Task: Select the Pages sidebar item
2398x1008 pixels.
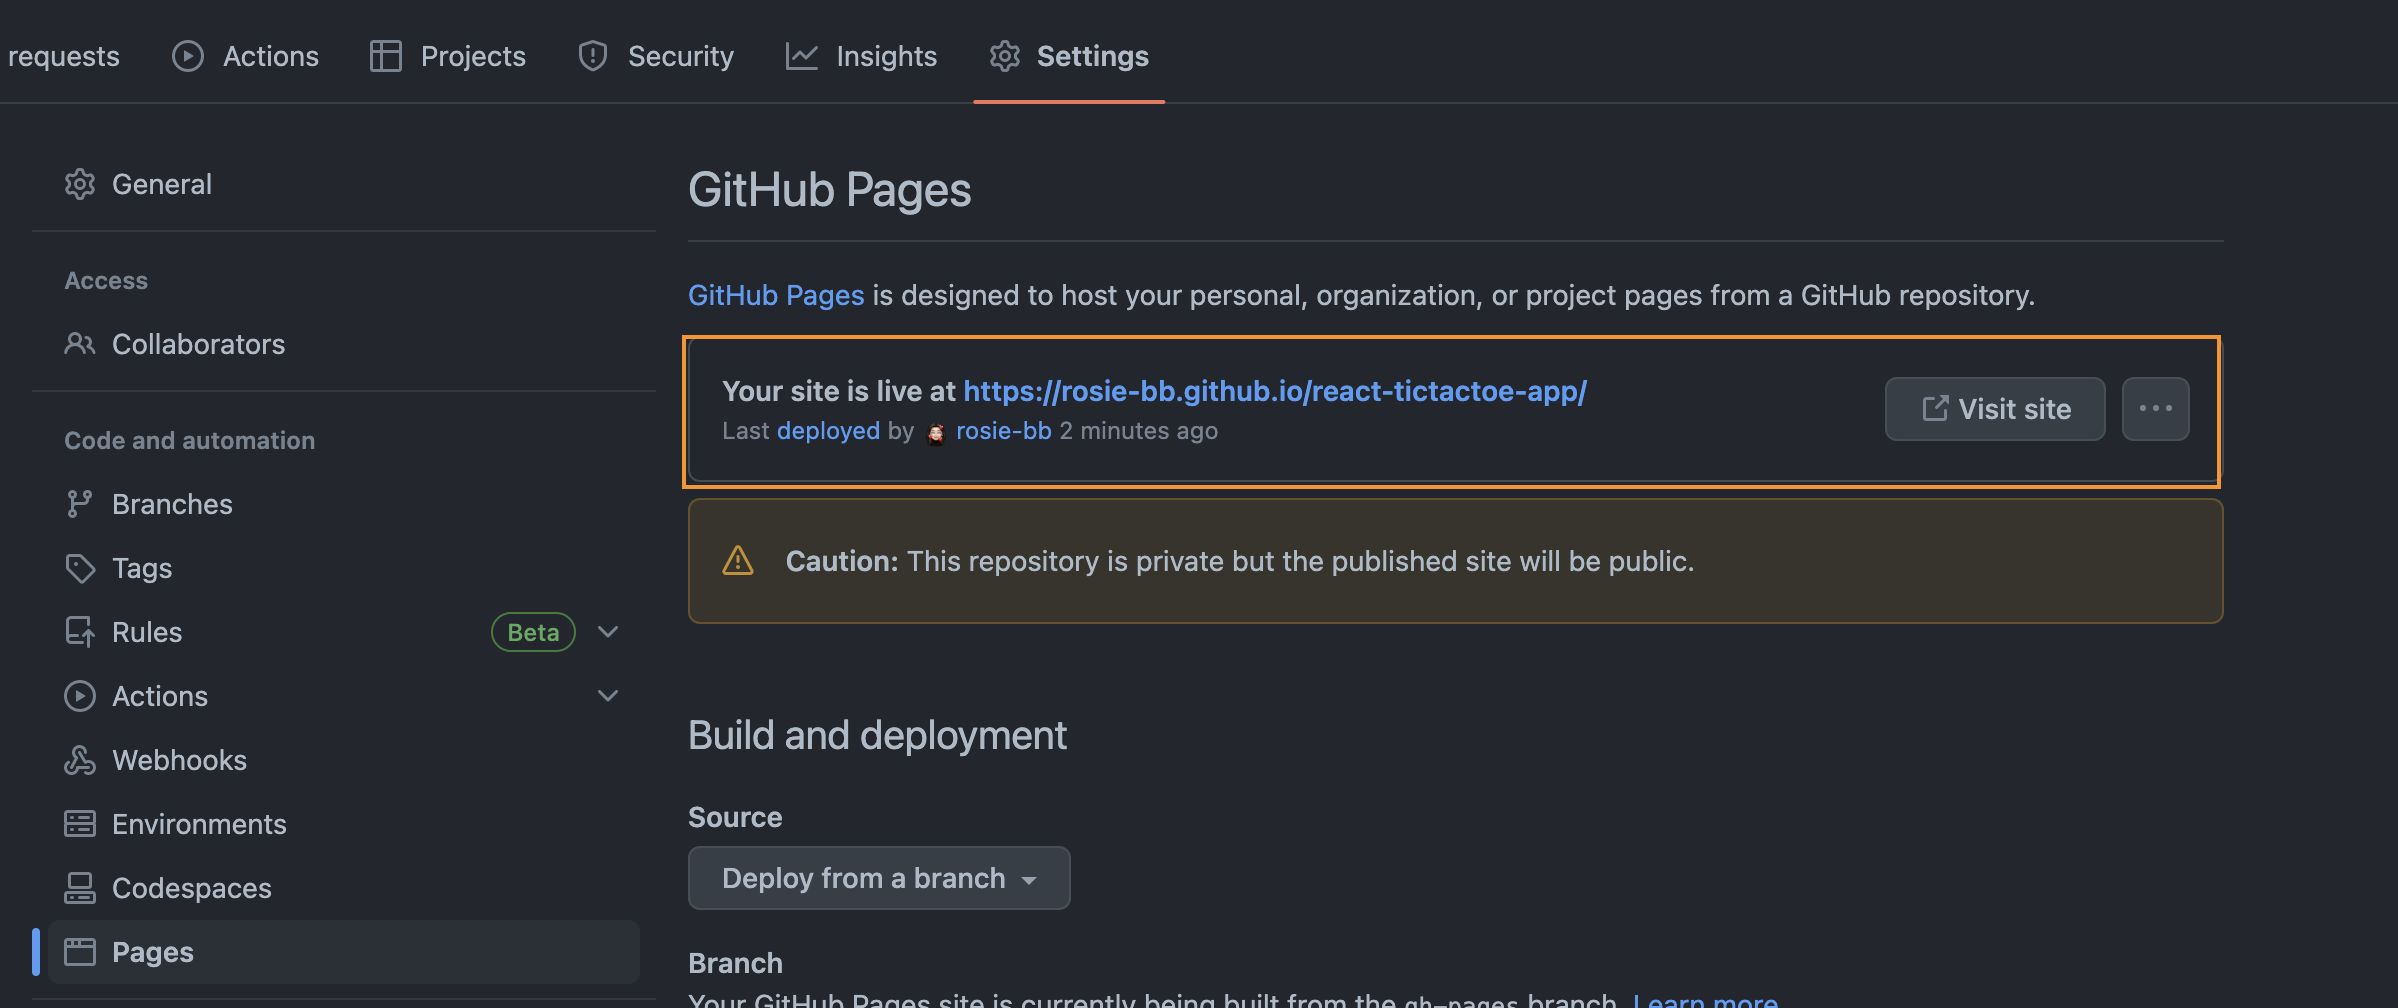Action: click(x=344, y=952)
